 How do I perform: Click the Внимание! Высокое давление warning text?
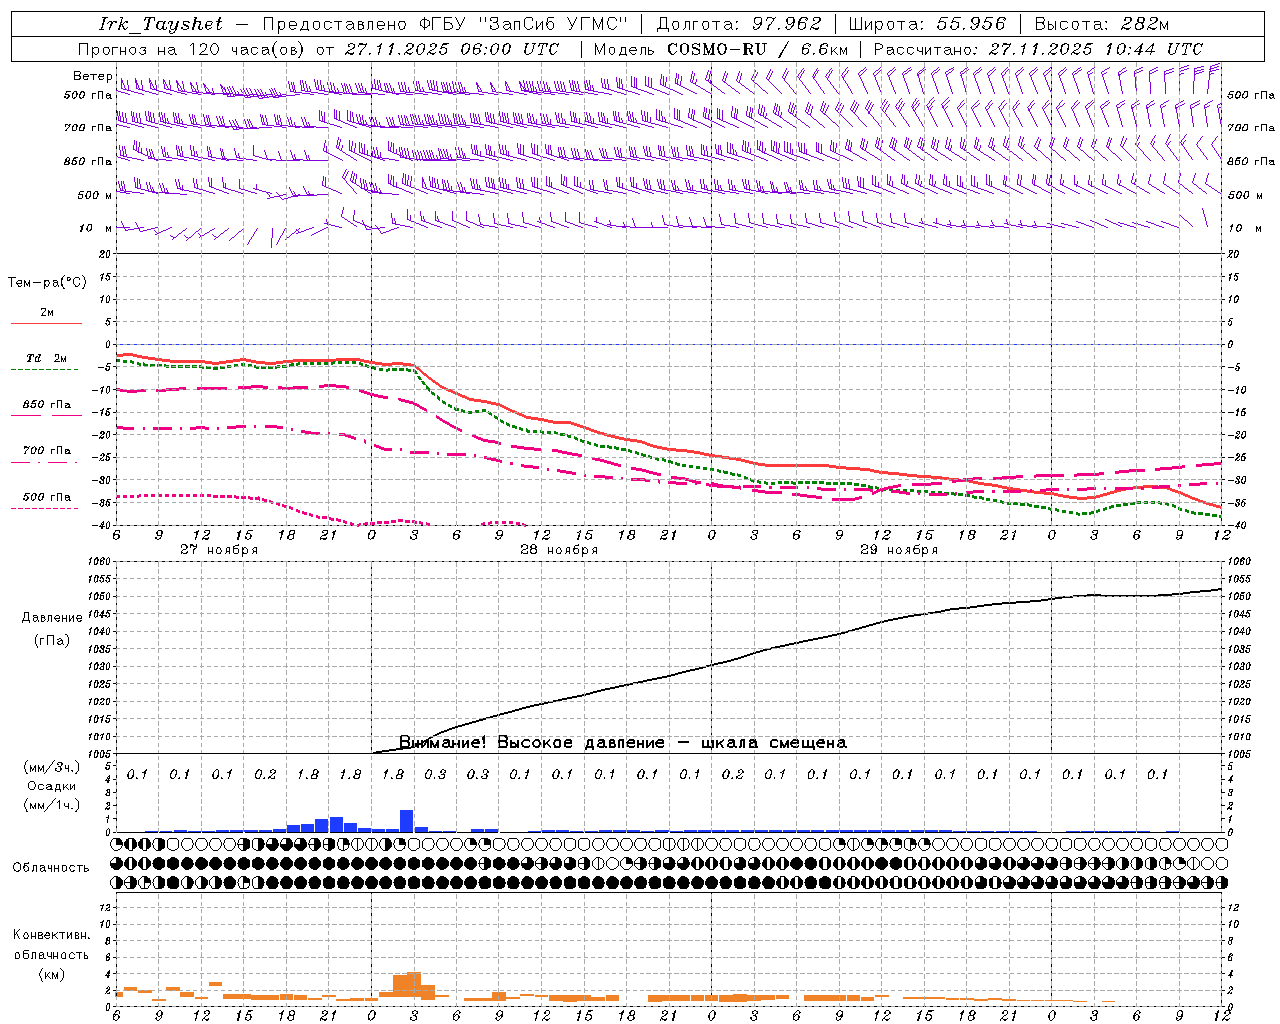[x=622, y=743]
